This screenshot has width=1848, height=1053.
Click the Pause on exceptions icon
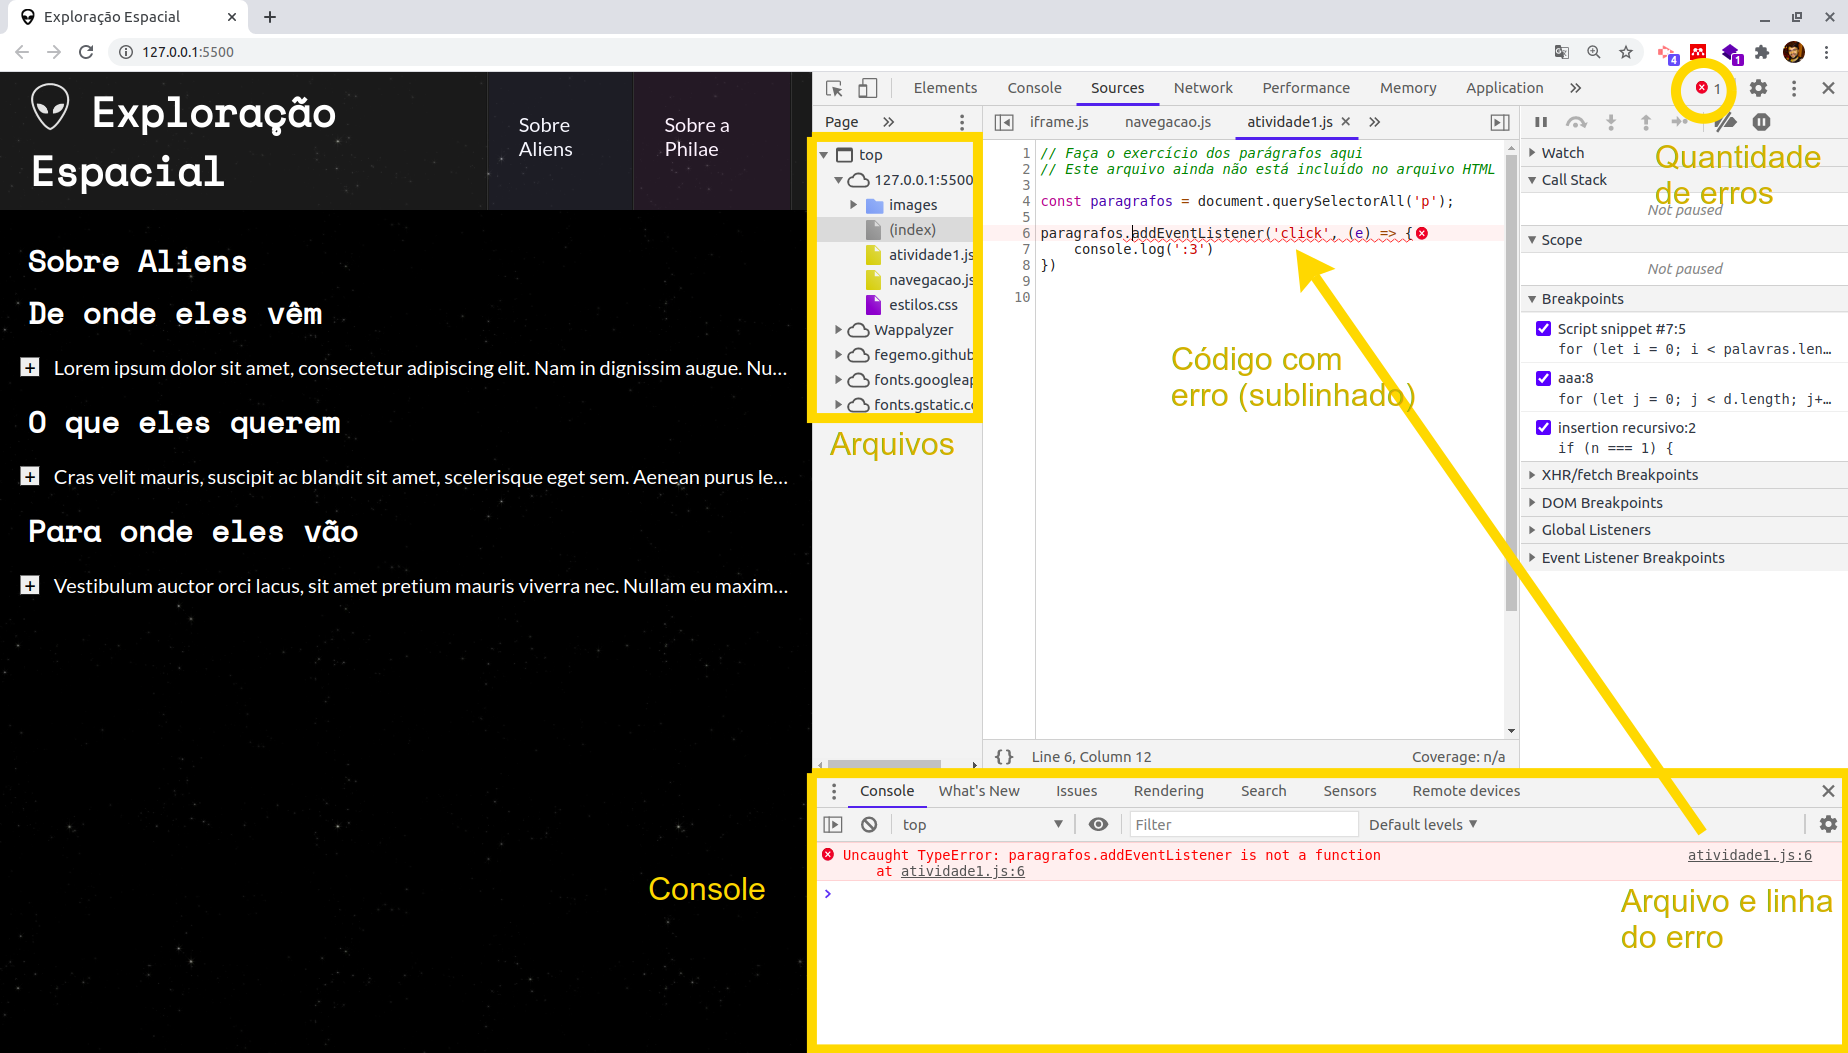pyautogui.click(x=1761, y=122)
